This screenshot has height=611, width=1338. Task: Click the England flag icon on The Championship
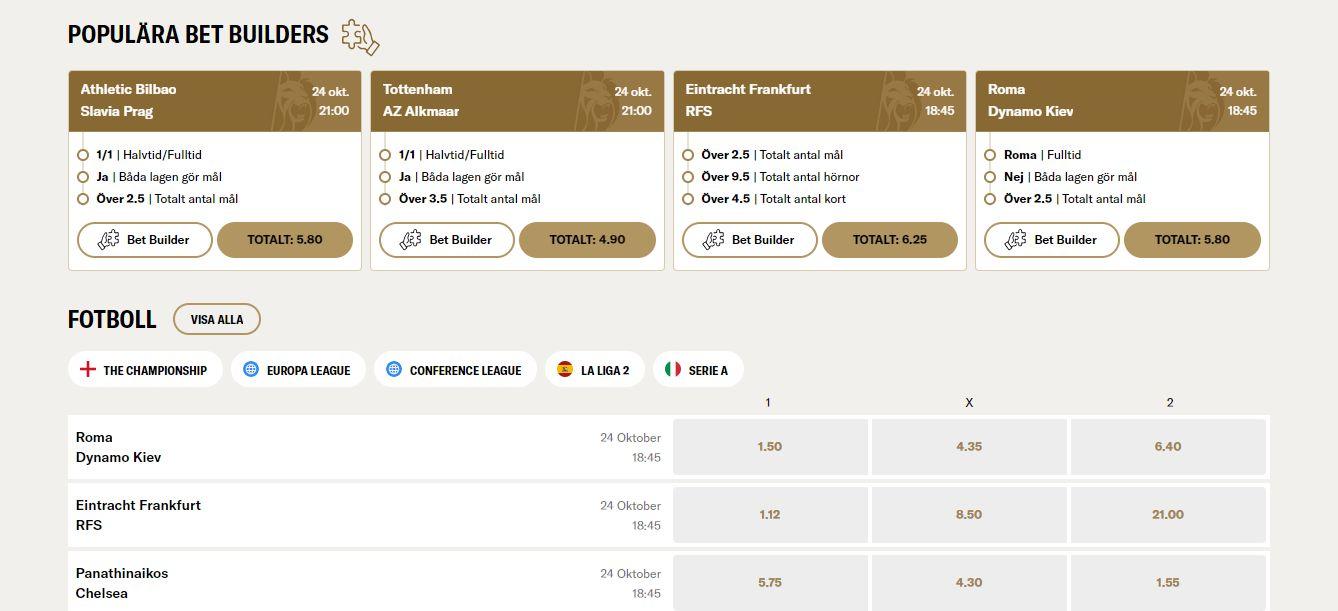click(x=88, y=369)
